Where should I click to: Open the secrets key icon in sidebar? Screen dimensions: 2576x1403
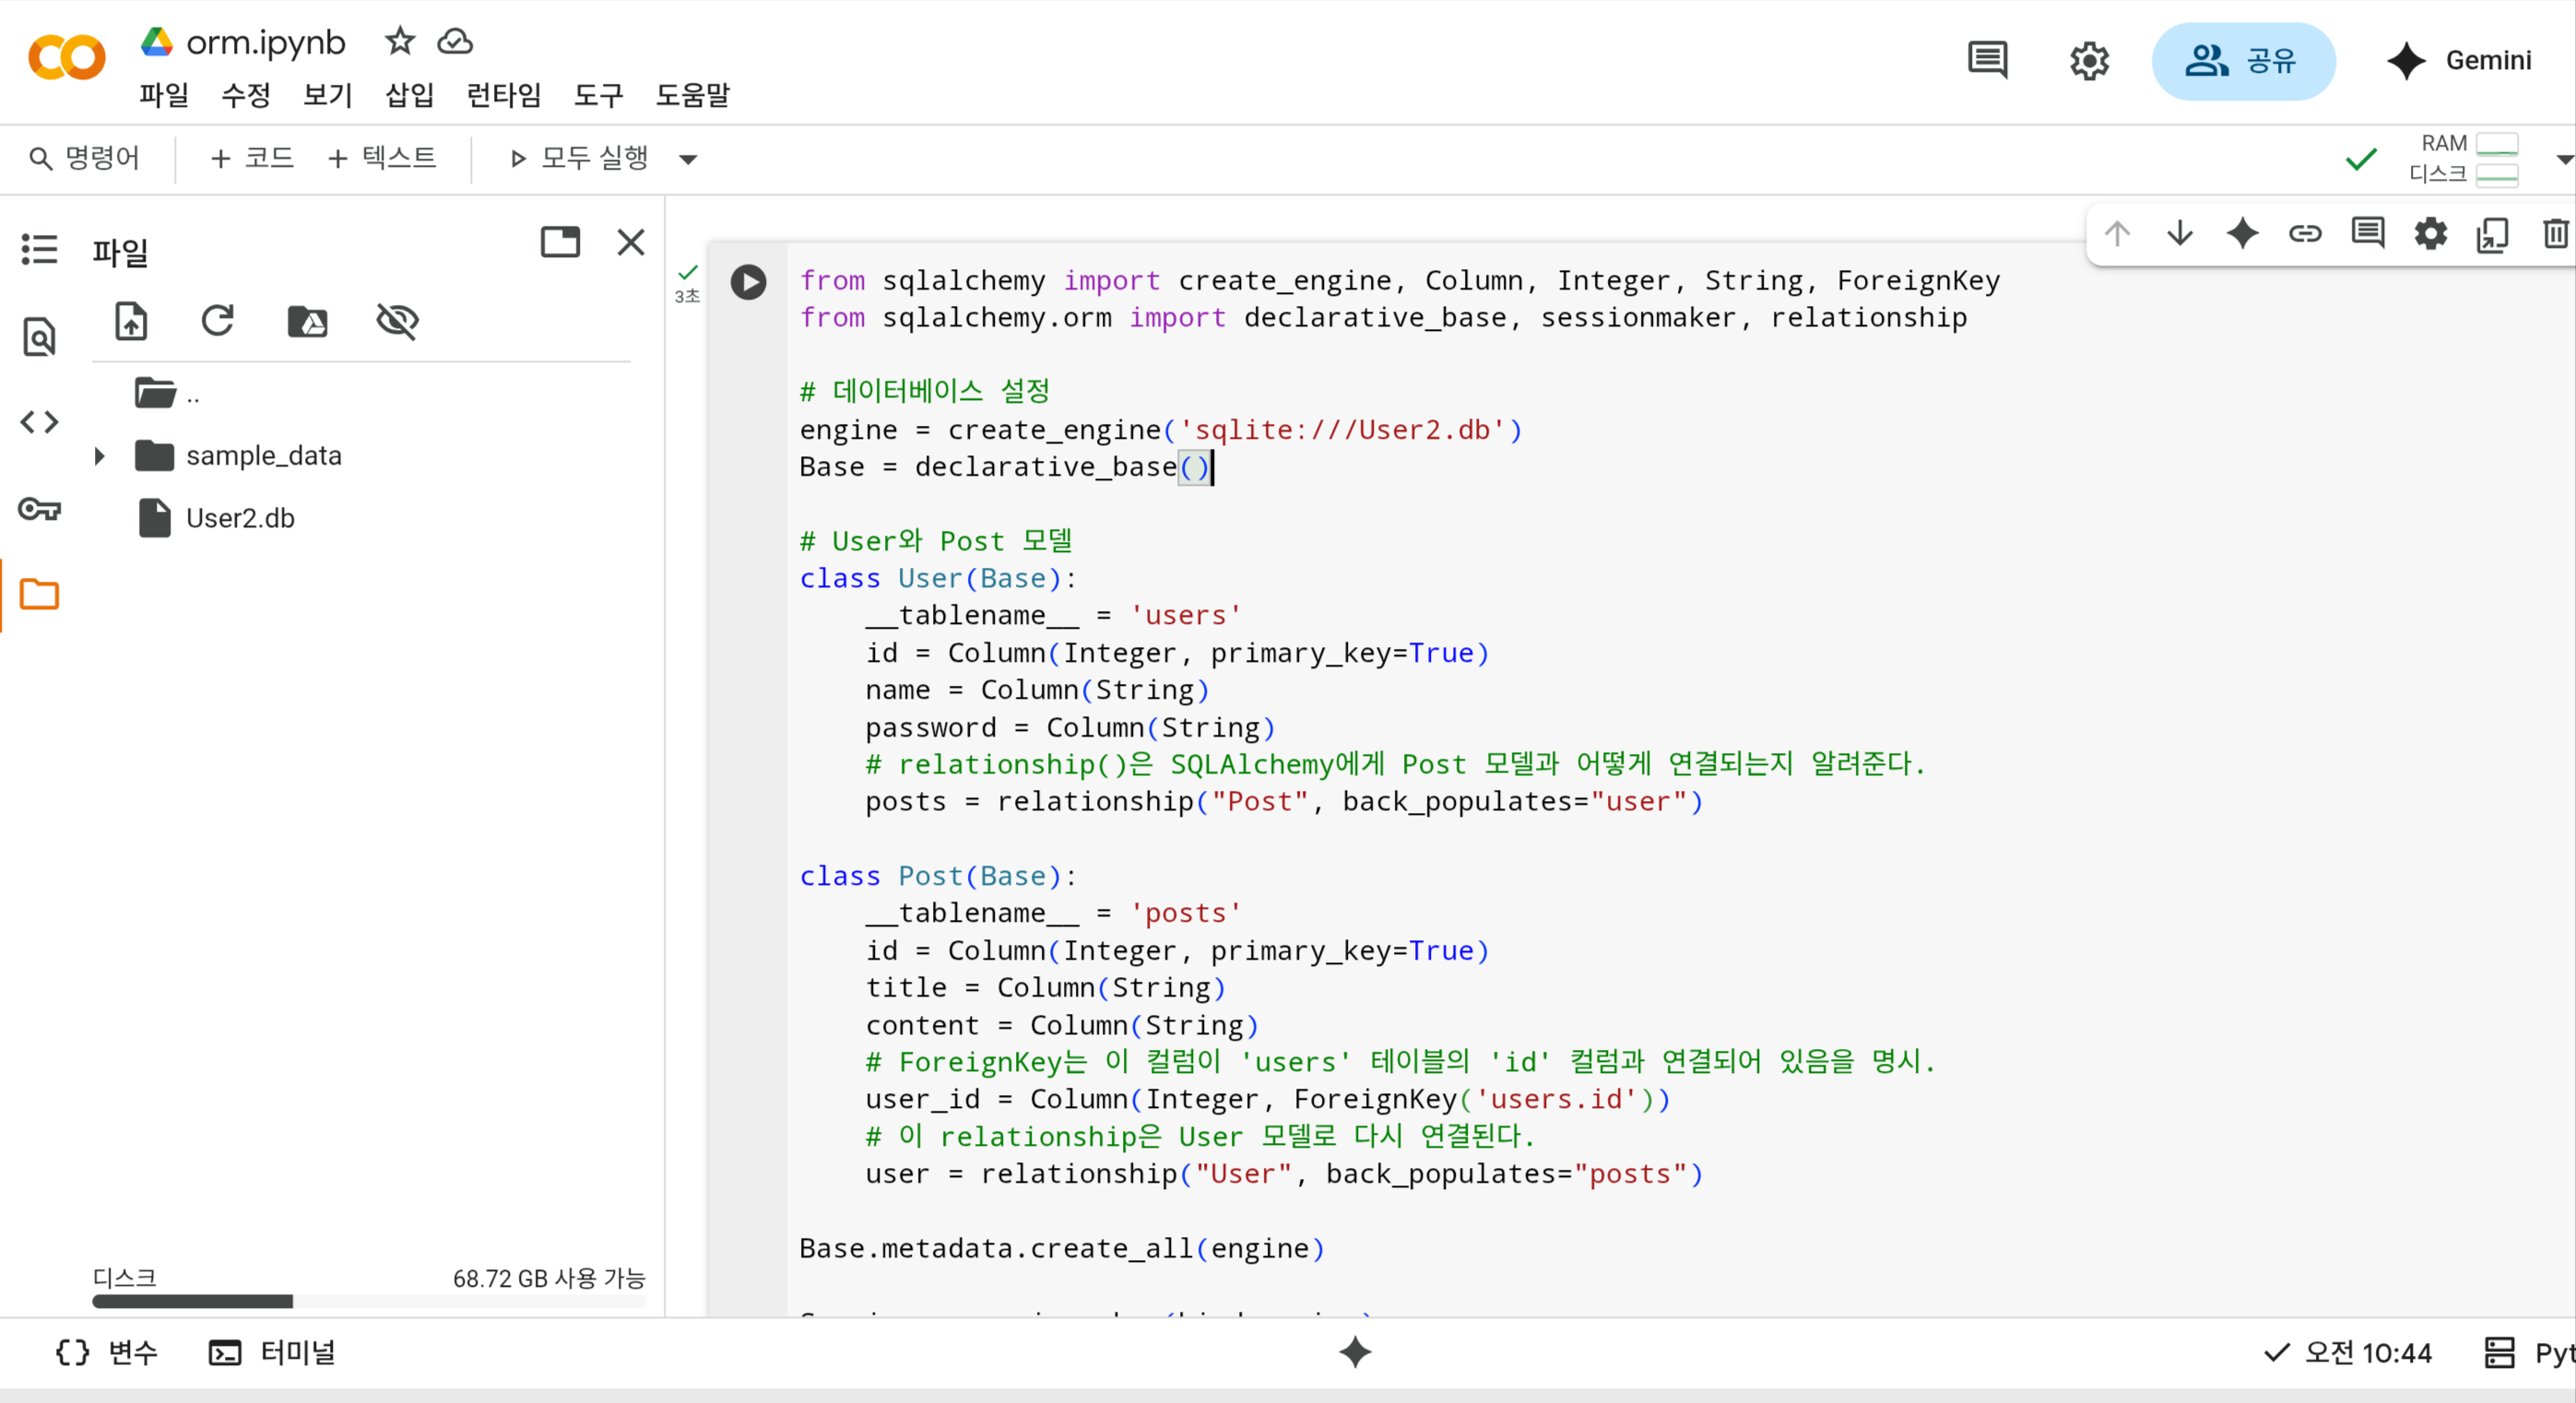point(40,510)
